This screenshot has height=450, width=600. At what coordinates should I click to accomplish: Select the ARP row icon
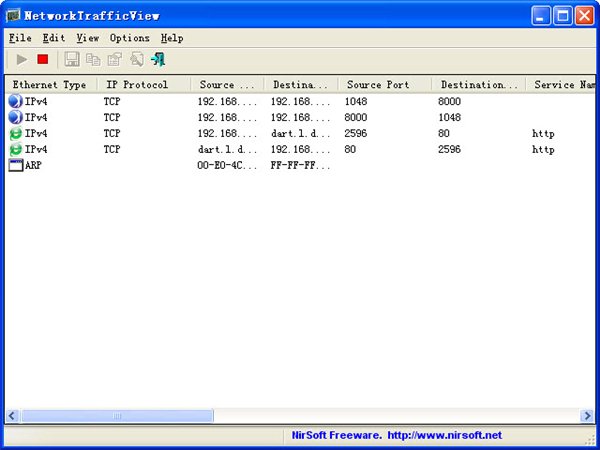(x=15, y=165)
